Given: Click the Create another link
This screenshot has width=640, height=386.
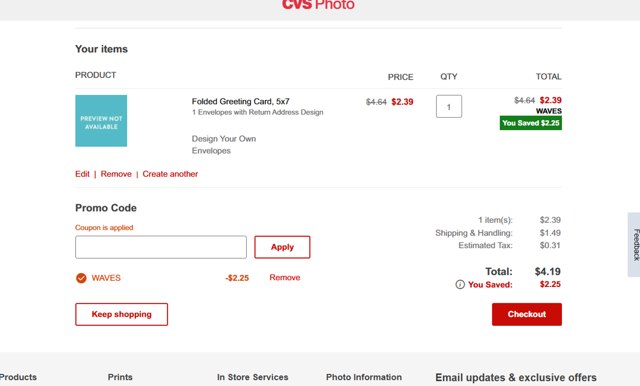Looking at the screenshot, I should point(170,174).
